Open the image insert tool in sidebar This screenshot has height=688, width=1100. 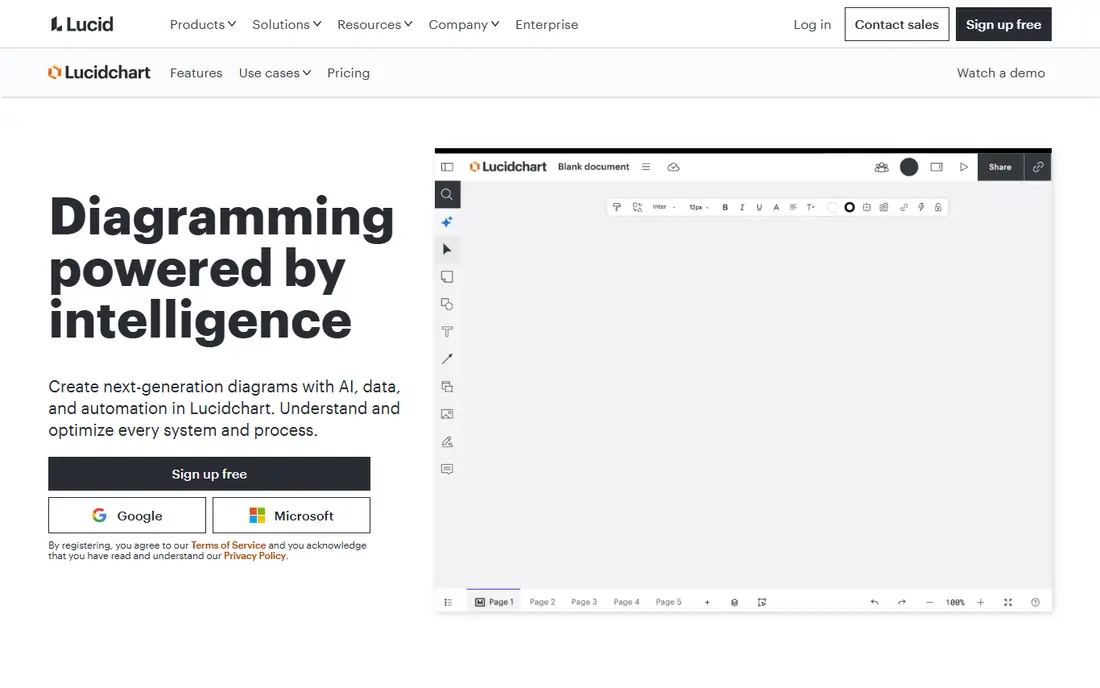coord(447,414)
